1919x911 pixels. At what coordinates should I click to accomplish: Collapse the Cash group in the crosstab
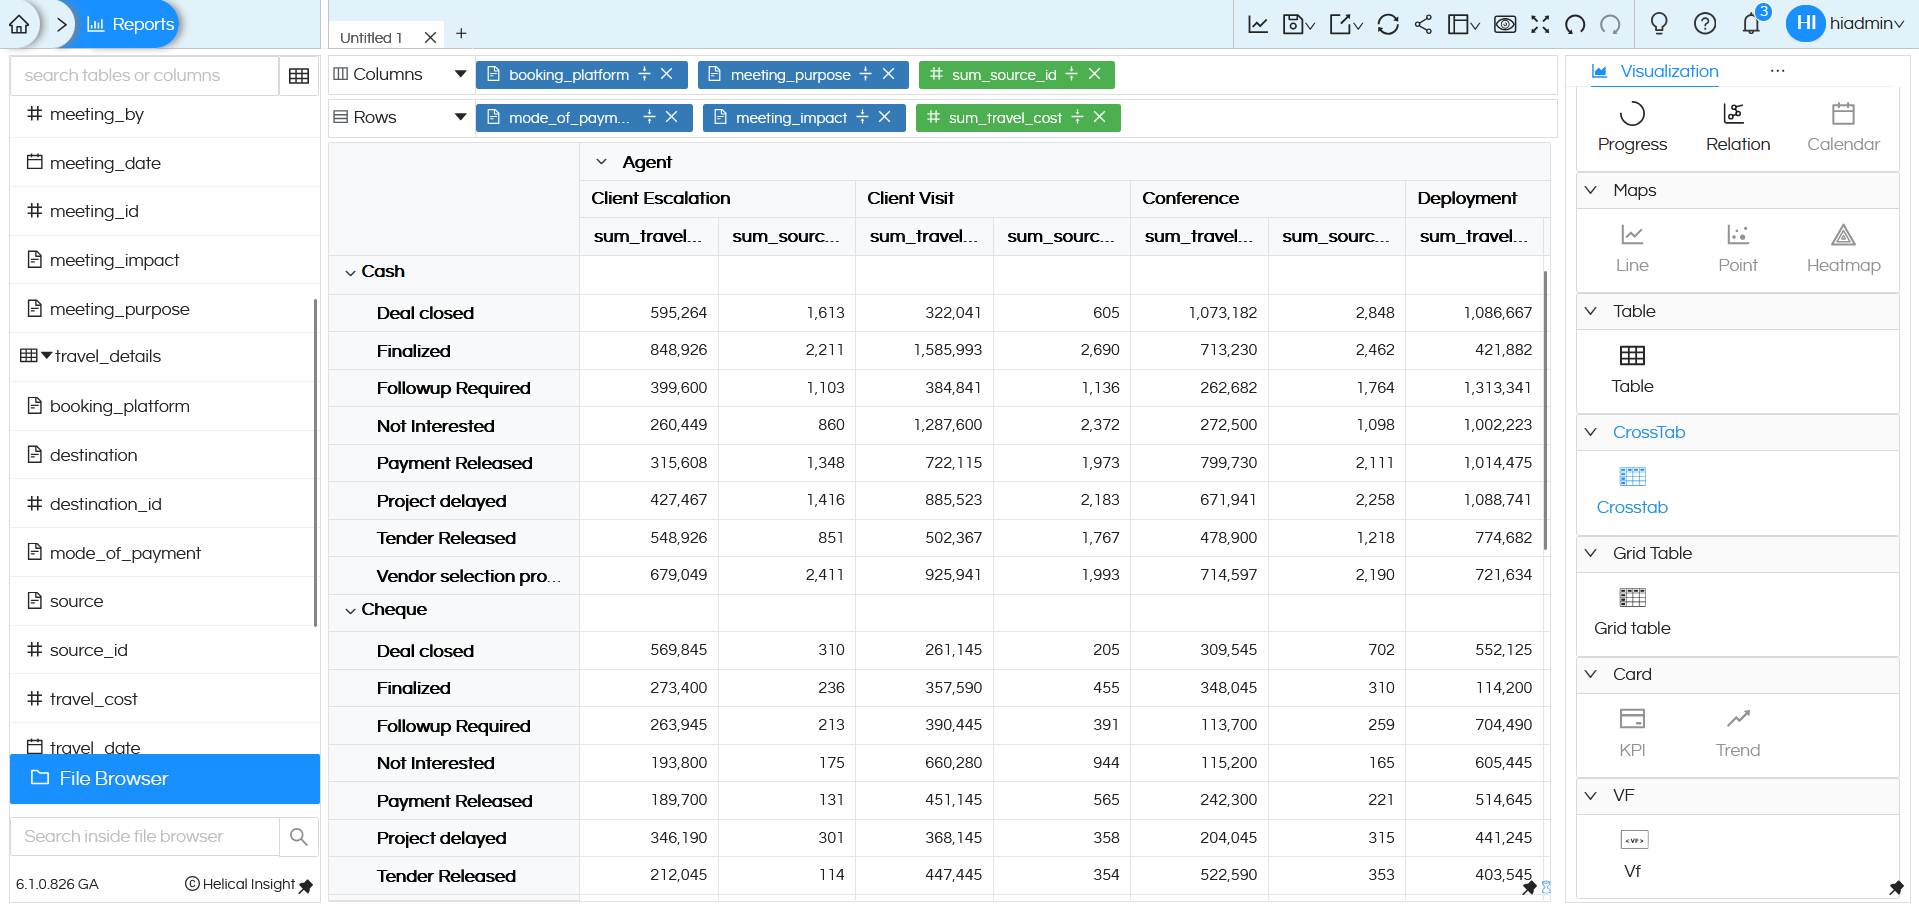(x=351, y=271)
